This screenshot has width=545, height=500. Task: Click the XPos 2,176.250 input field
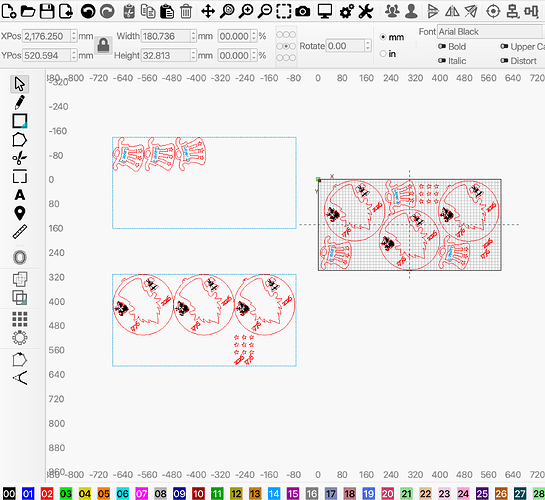pos(47,36)
